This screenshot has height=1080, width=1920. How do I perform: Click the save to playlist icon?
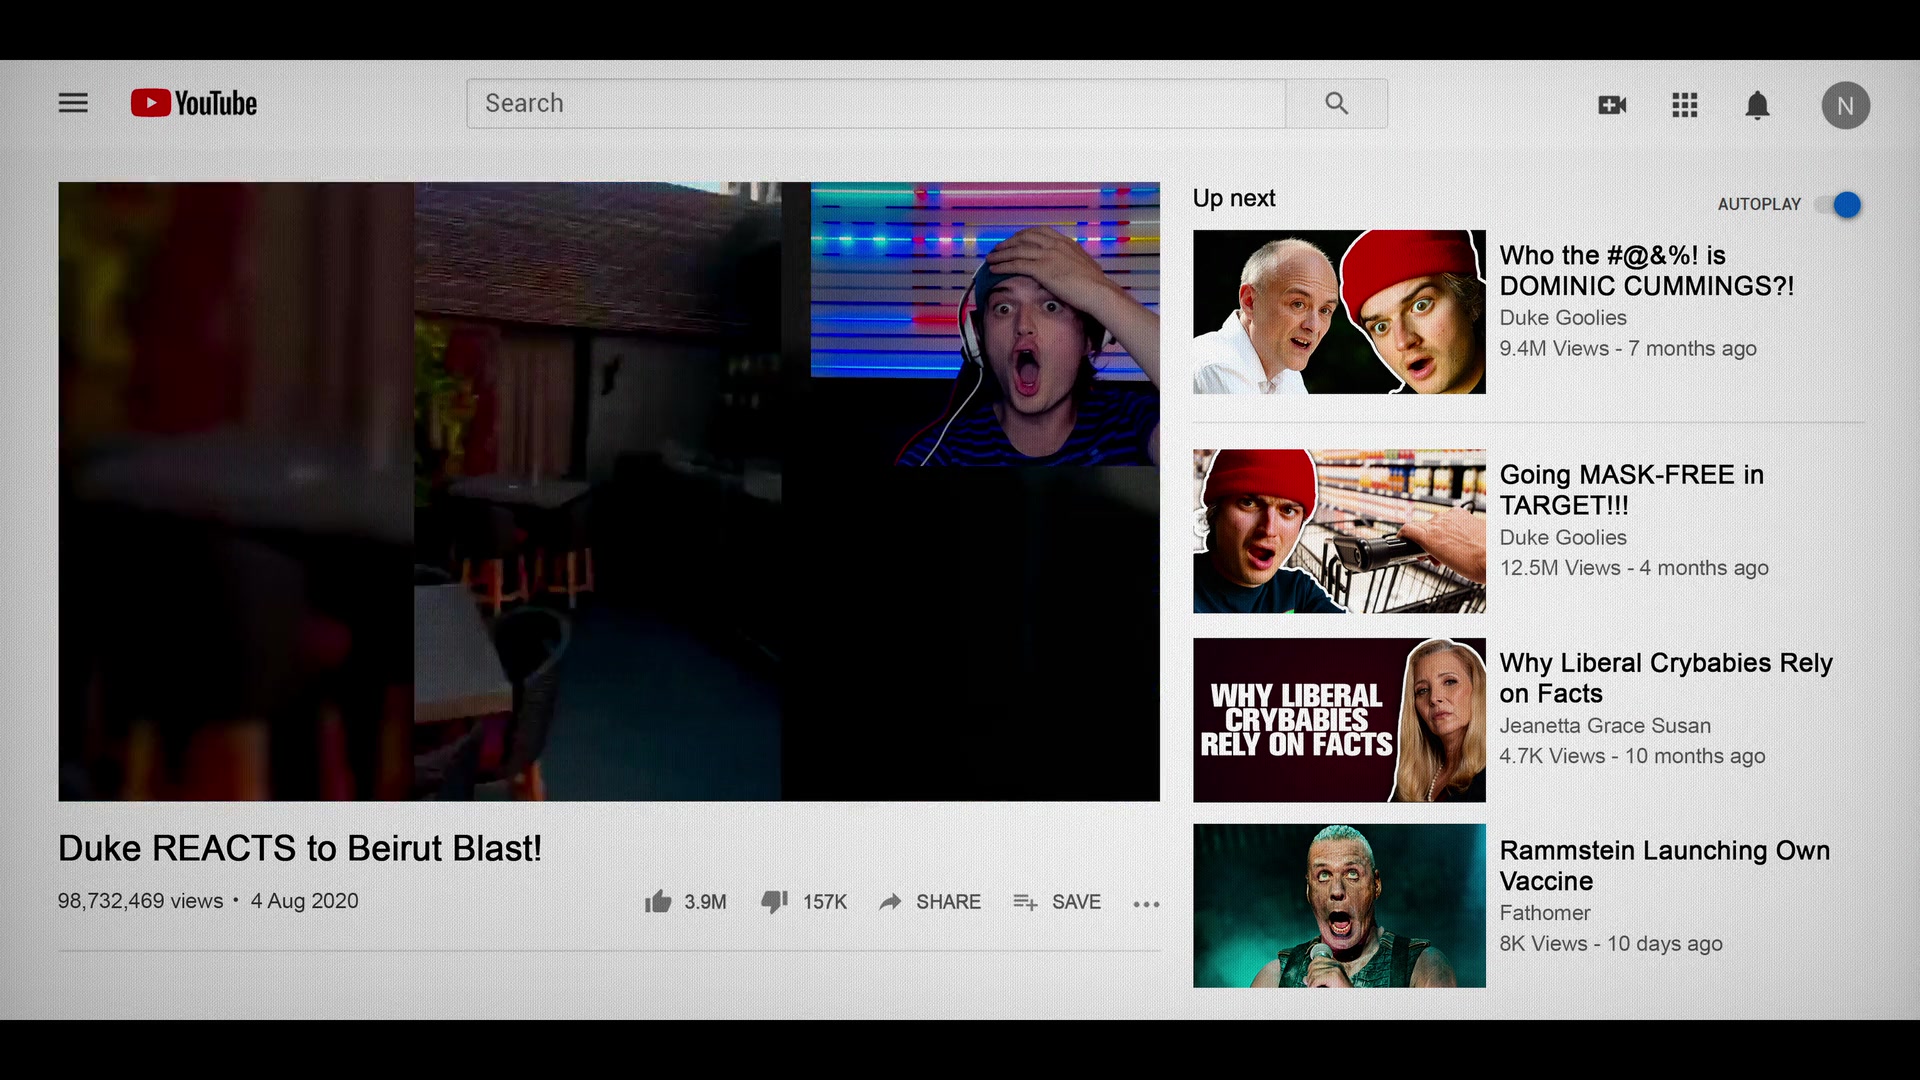pyautogui.click(x=1025, y=902)
